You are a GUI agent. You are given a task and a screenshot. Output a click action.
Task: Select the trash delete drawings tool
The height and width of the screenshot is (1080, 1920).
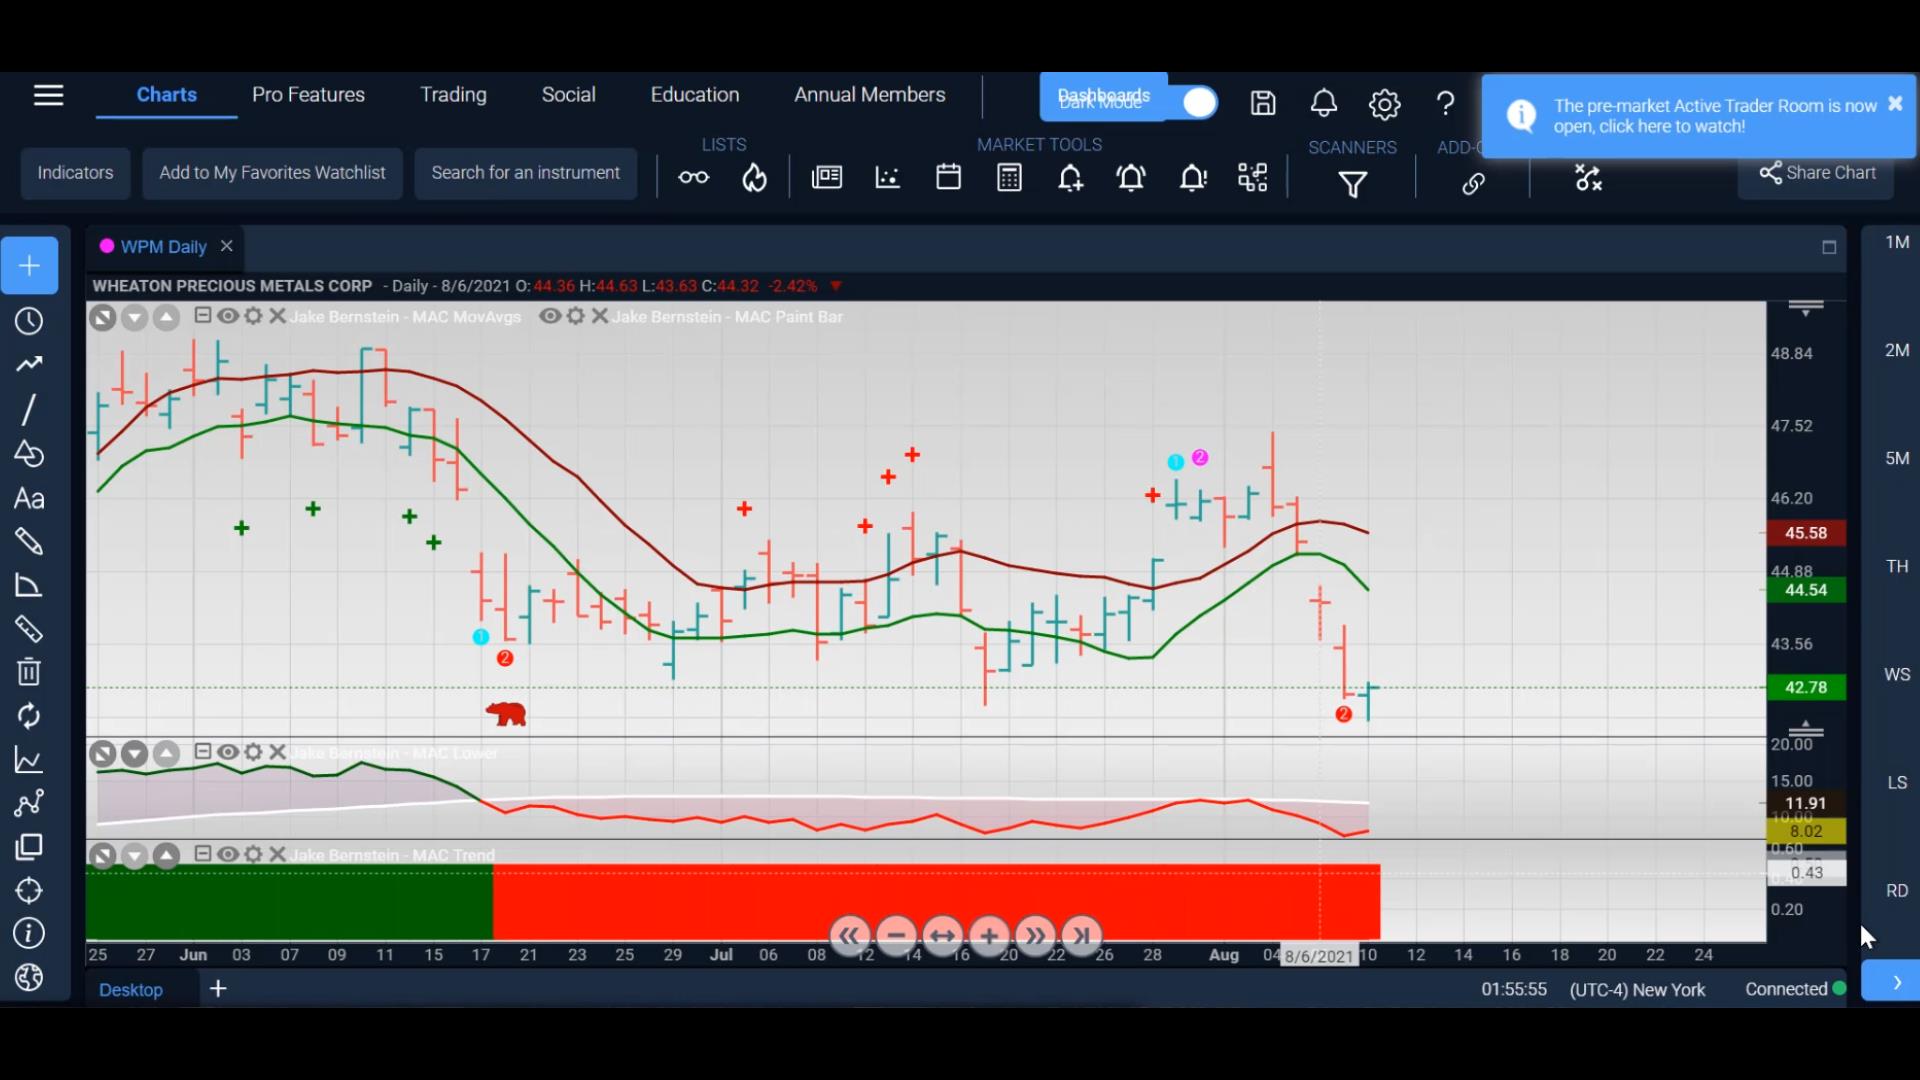click(29, 672)
